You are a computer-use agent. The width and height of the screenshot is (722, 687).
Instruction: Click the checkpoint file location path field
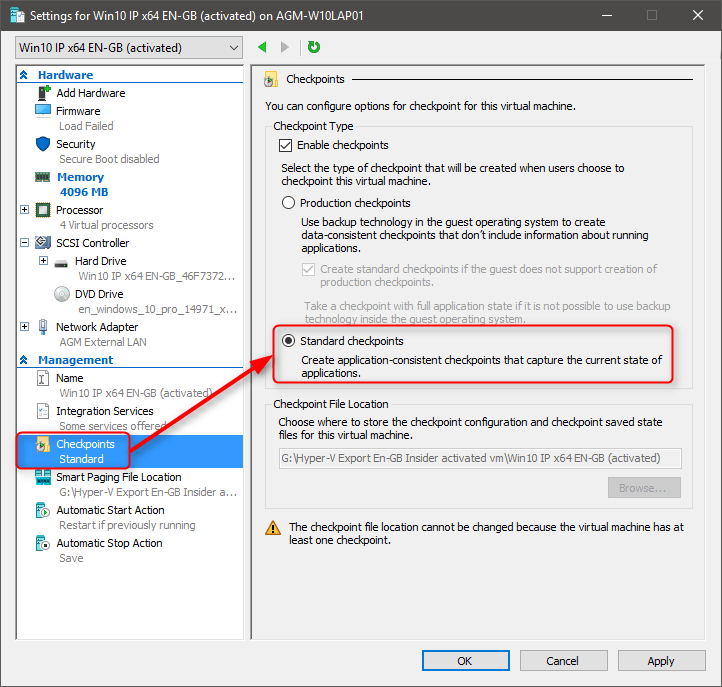(x=480, y=458)
